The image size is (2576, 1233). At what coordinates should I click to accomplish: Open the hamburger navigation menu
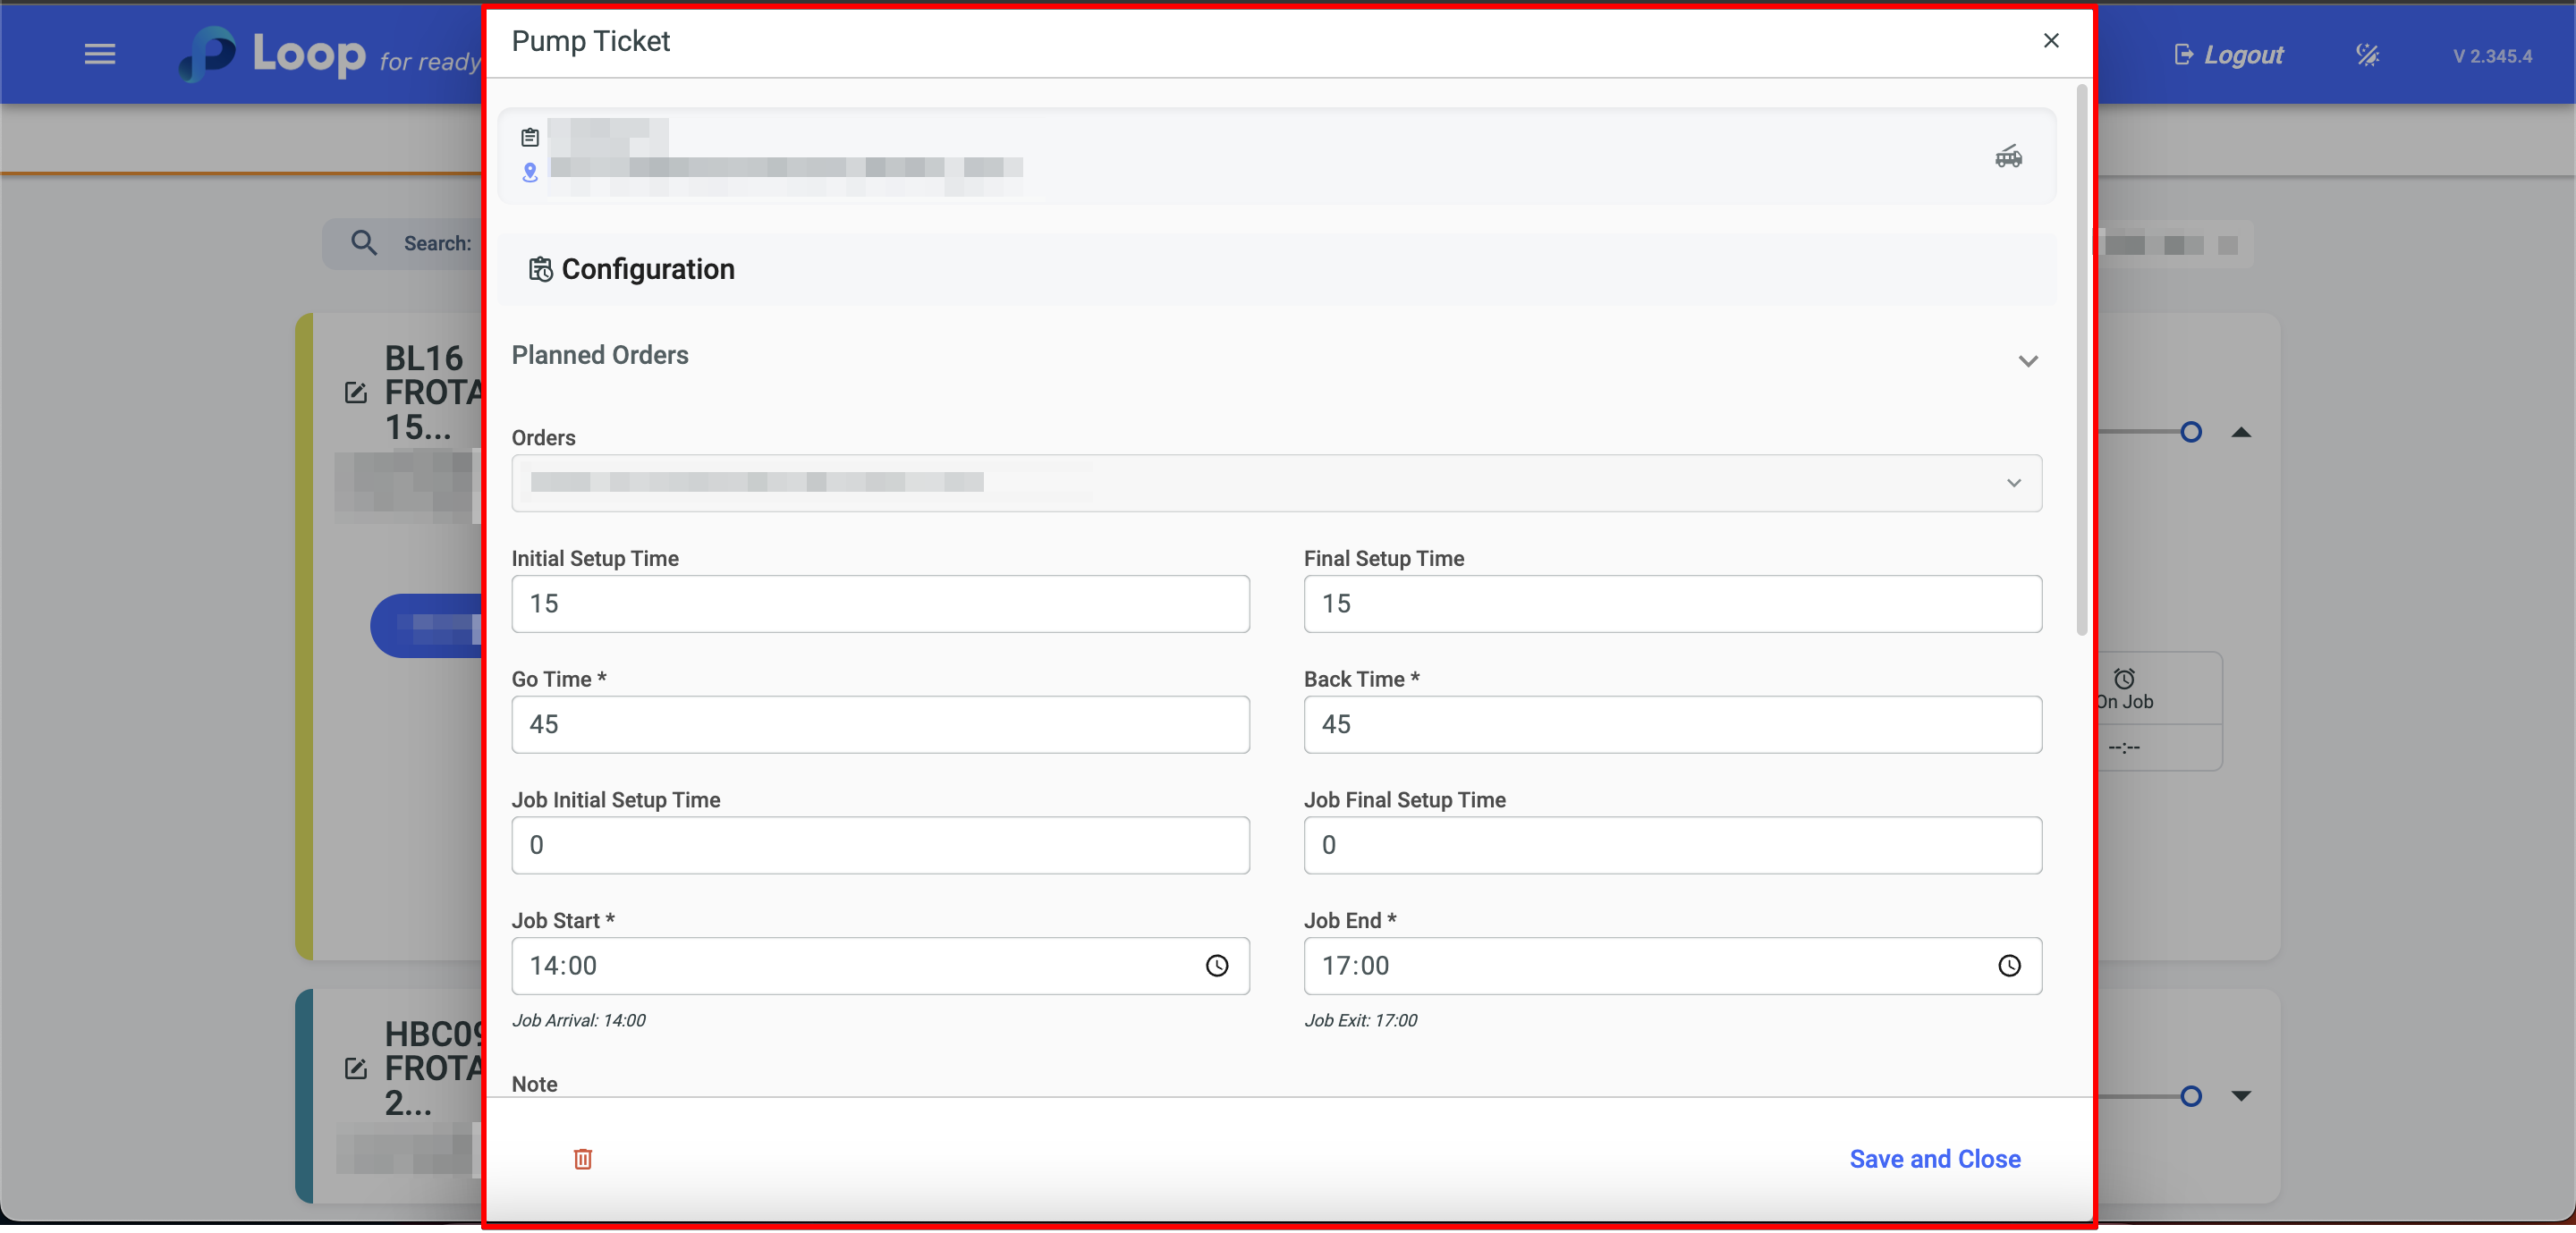(x=99, y=54)
